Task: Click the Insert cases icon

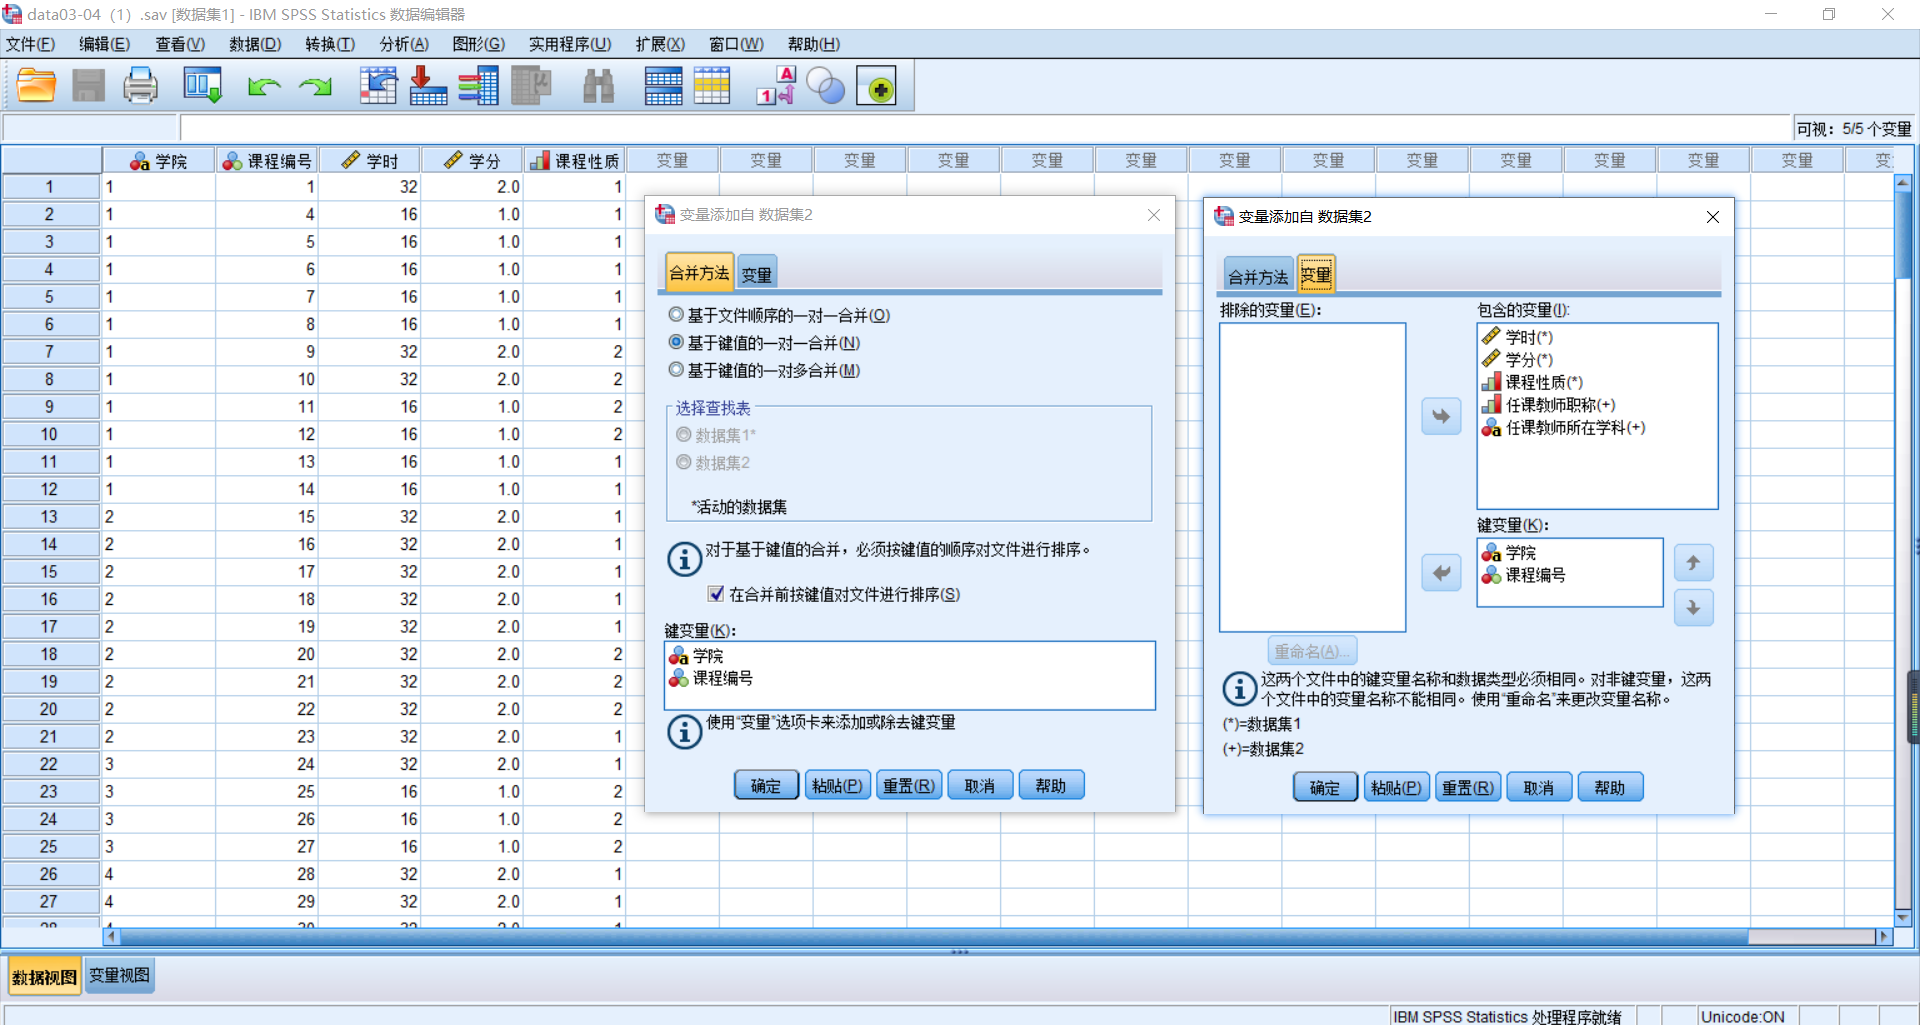Action: [x=663, y=86]
